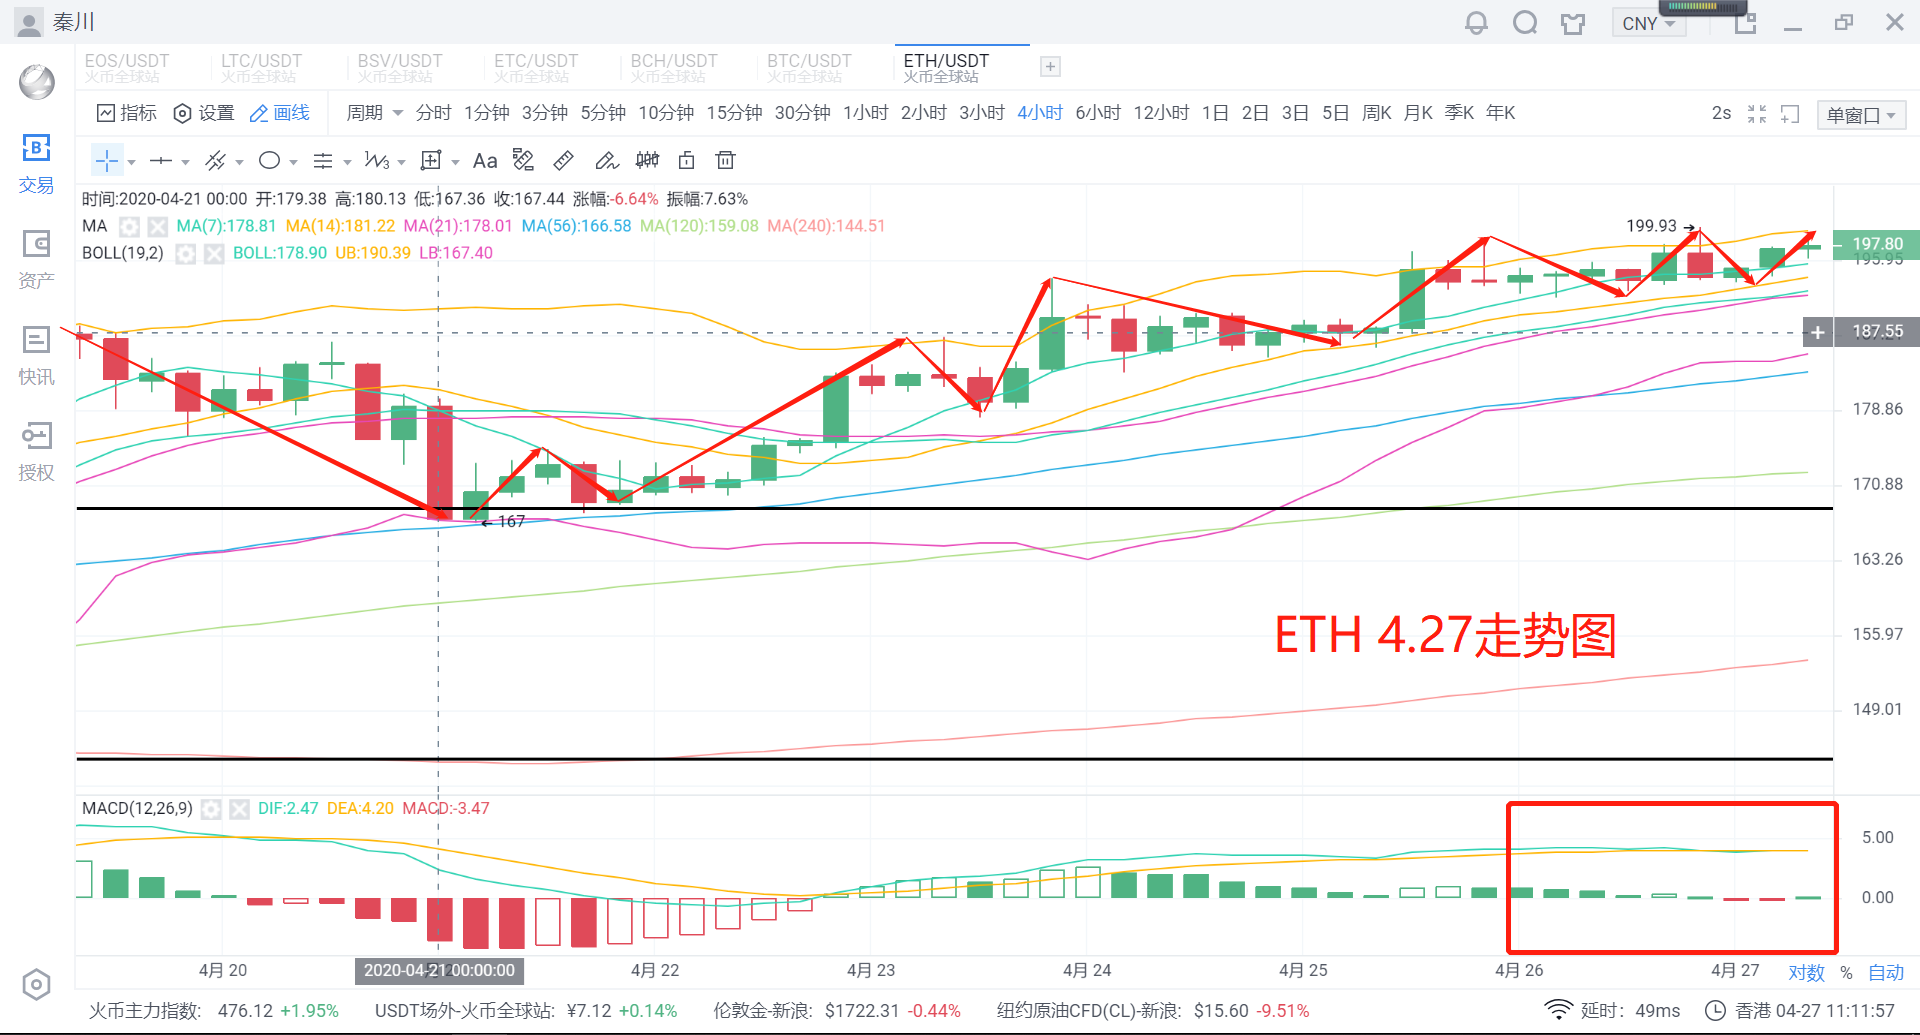Open the 指标 indicators panel
The image size is (1920, 1035).
pos(127,113)
